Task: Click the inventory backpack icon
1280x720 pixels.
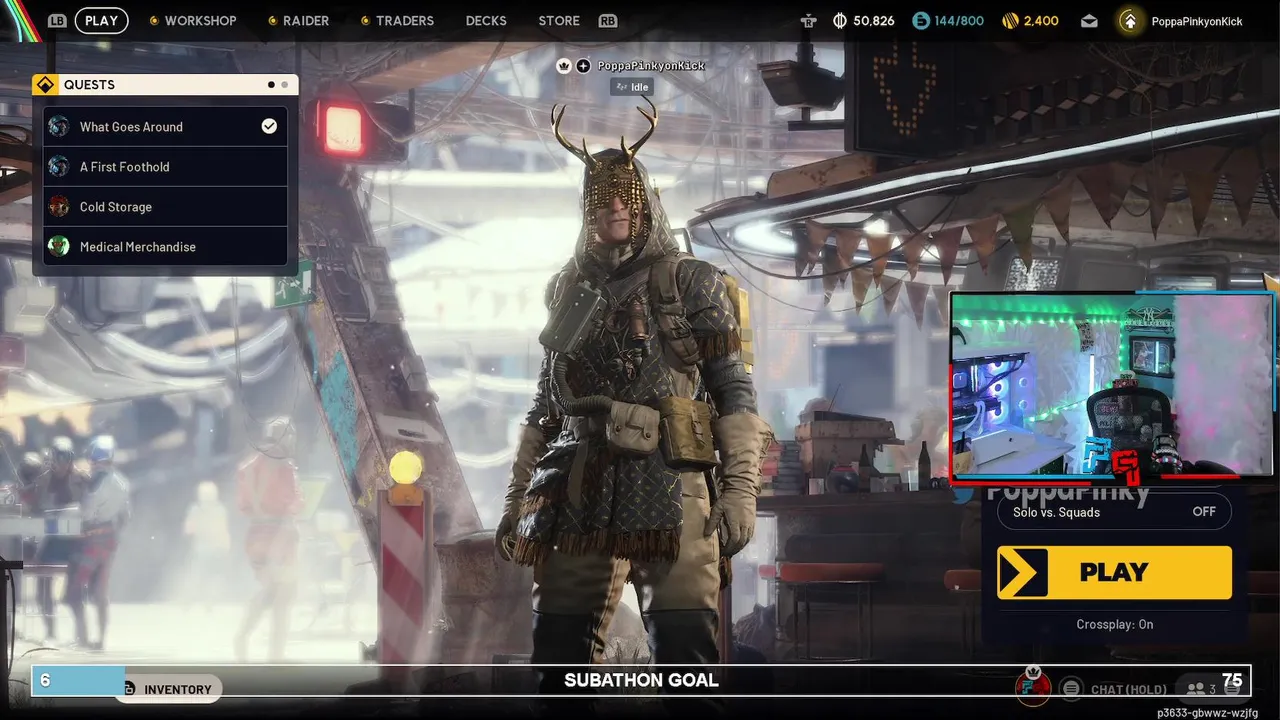Action: tap(129, 689)
